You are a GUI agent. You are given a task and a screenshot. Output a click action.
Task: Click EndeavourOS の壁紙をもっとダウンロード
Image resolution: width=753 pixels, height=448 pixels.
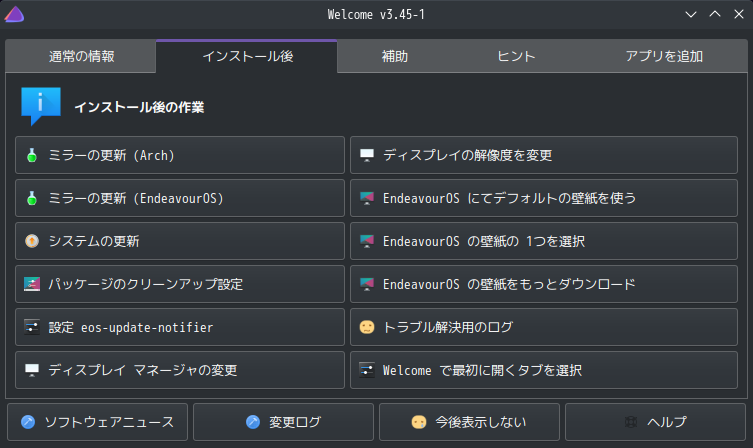point(544,284)
